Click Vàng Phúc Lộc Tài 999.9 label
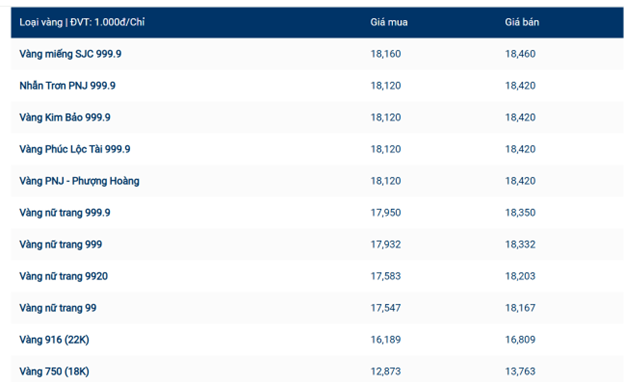The image size is (624, 382). point(75,149)
